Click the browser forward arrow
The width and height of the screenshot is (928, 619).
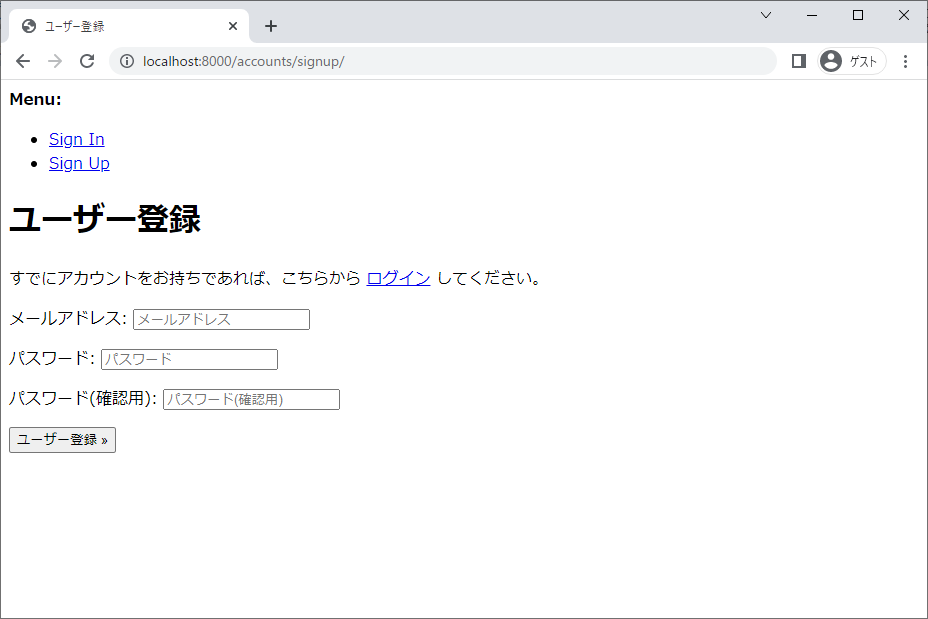pos(55,61)
